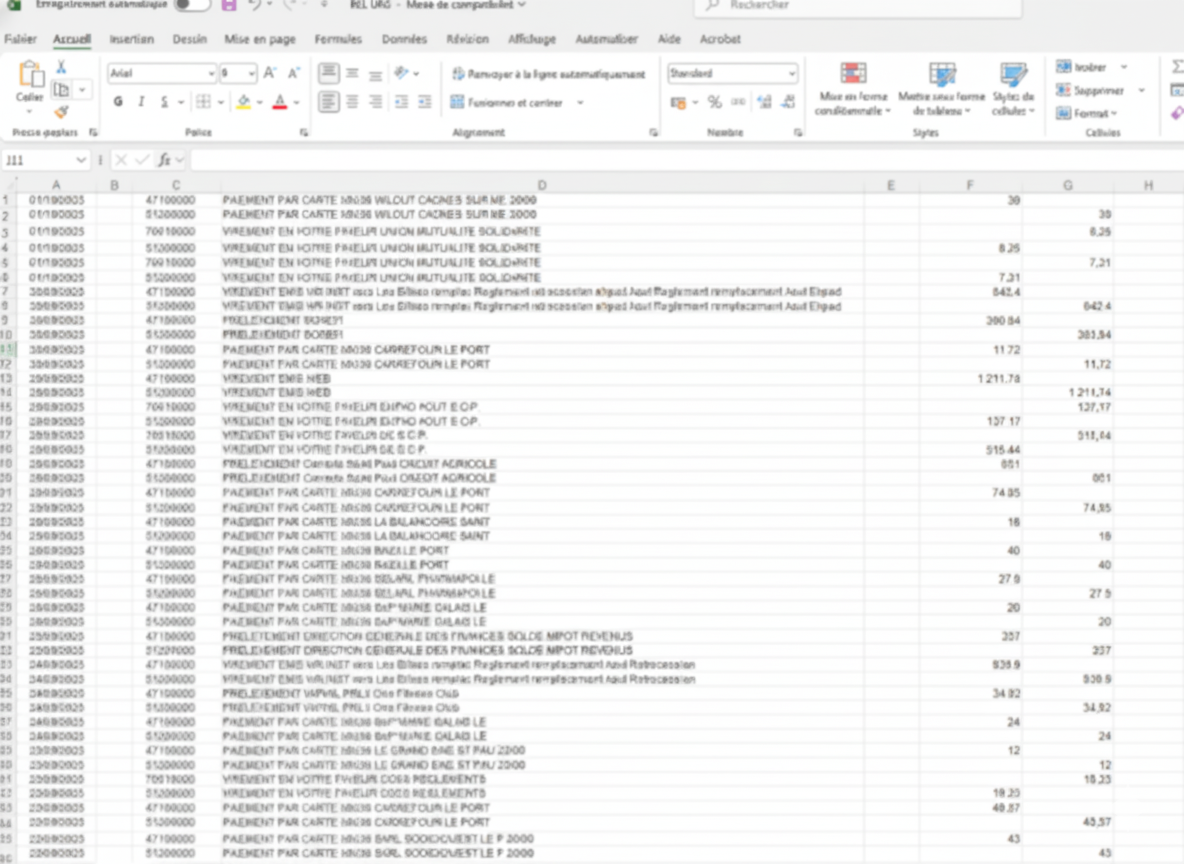
Task: Click the save (disk) icon in the title bar
Action: (x=230, y=5)
